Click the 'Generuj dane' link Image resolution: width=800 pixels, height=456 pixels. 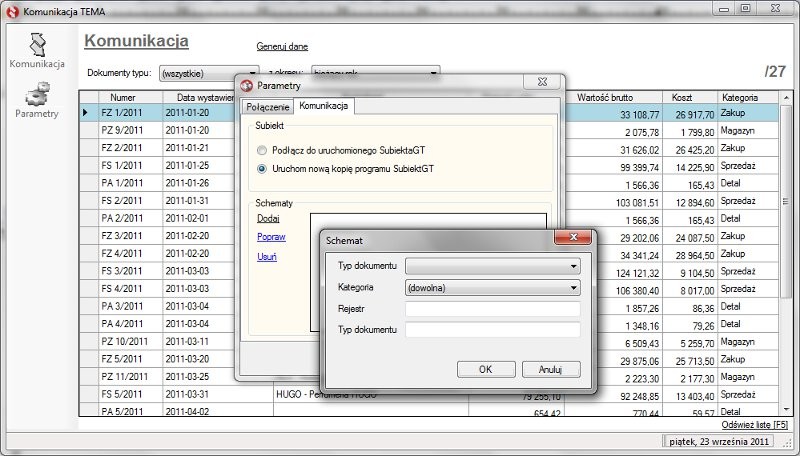[283, 46]
